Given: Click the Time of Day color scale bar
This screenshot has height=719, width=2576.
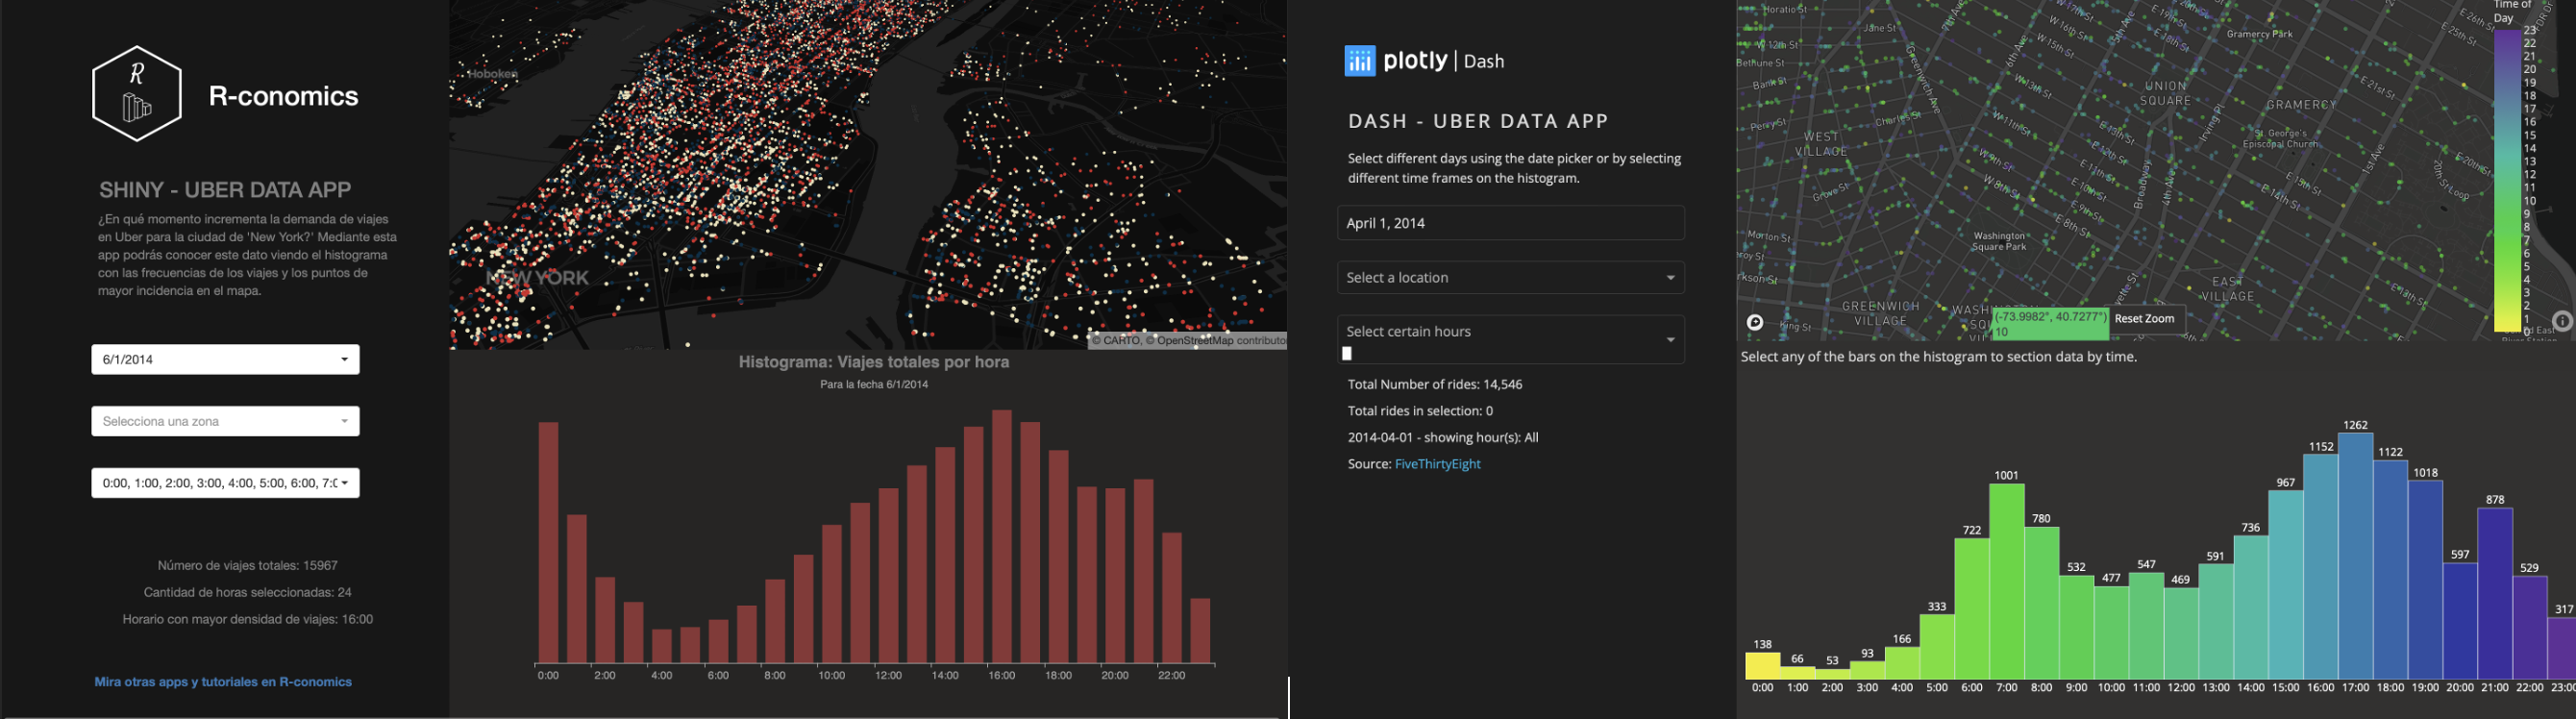Looking at the screenshot, I should [2507, 180].
